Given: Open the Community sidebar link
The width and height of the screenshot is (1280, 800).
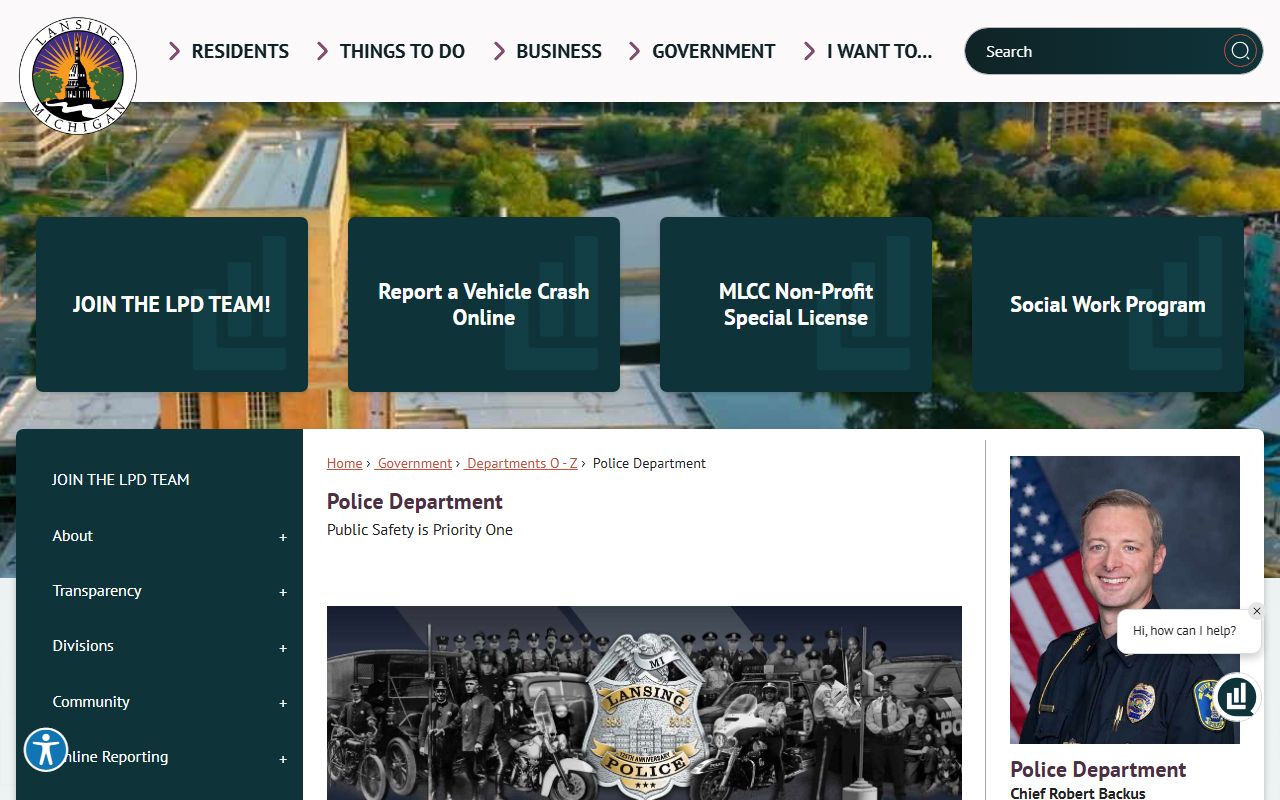Looking at the screenshot, I should click(91, 701).
